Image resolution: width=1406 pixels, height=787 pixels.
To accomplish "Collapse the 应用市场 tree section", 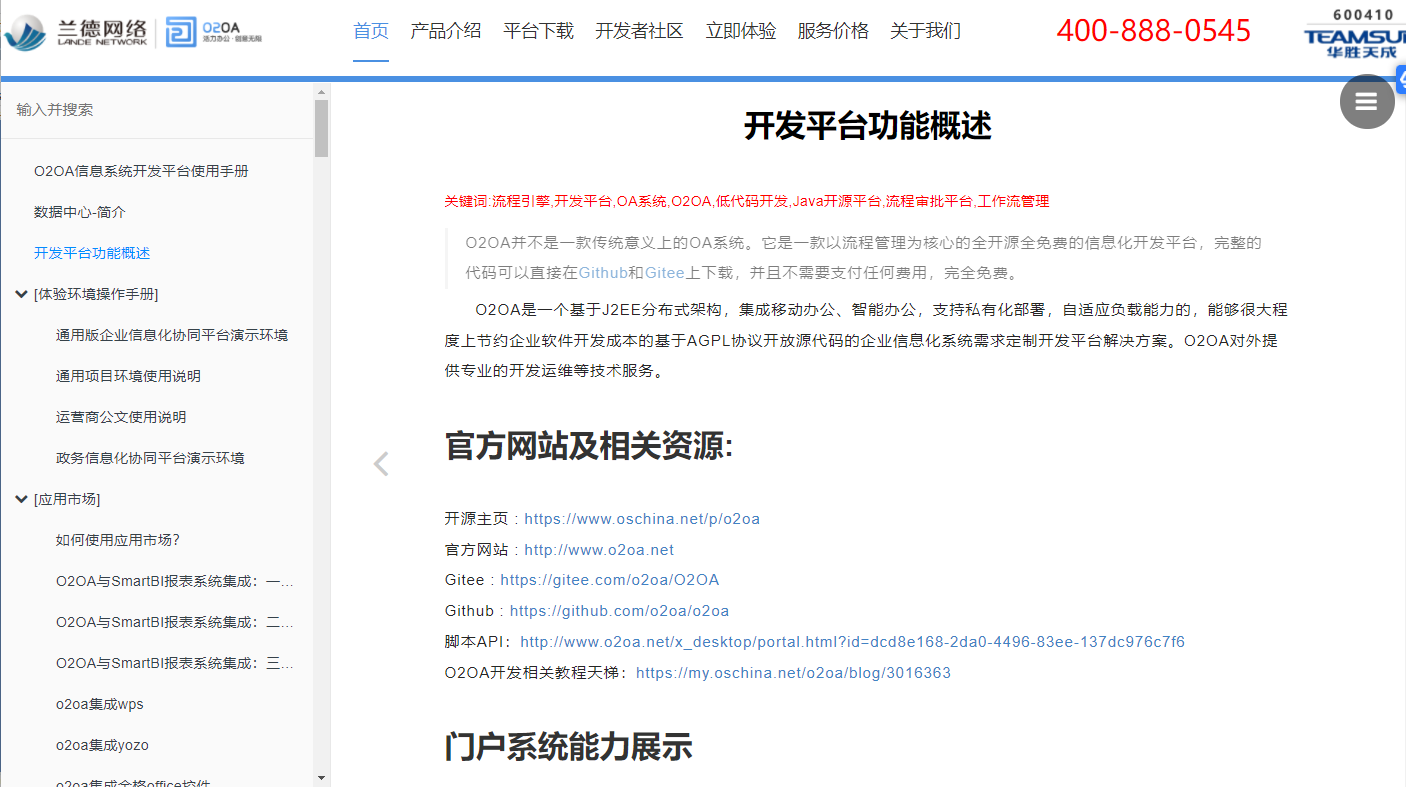I will [x=22, y=499].
